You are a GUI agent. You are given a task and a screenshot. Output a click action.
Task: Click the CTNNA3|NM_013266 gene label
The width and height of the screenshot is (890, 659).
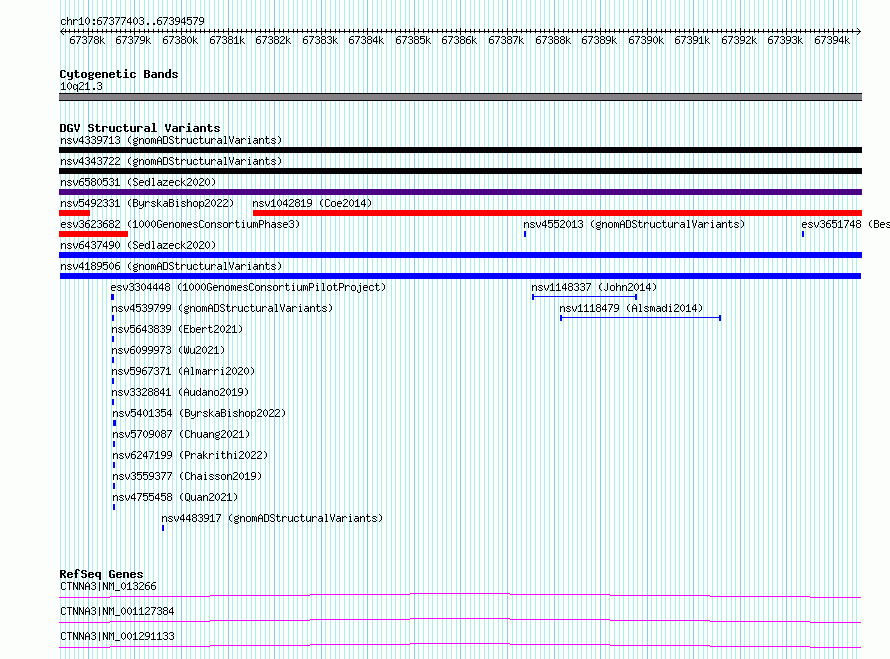coord(108,586)
